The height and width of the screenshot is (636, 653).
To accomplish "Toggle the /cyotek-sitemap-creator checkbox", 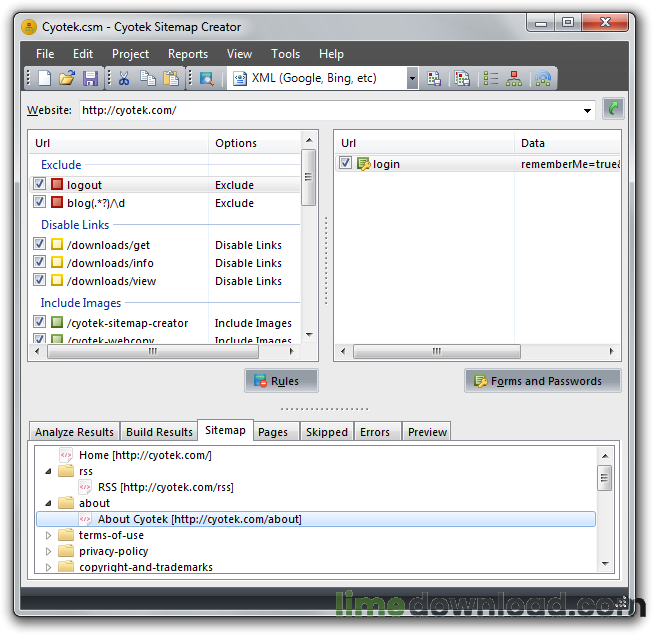I will point(40,322).
